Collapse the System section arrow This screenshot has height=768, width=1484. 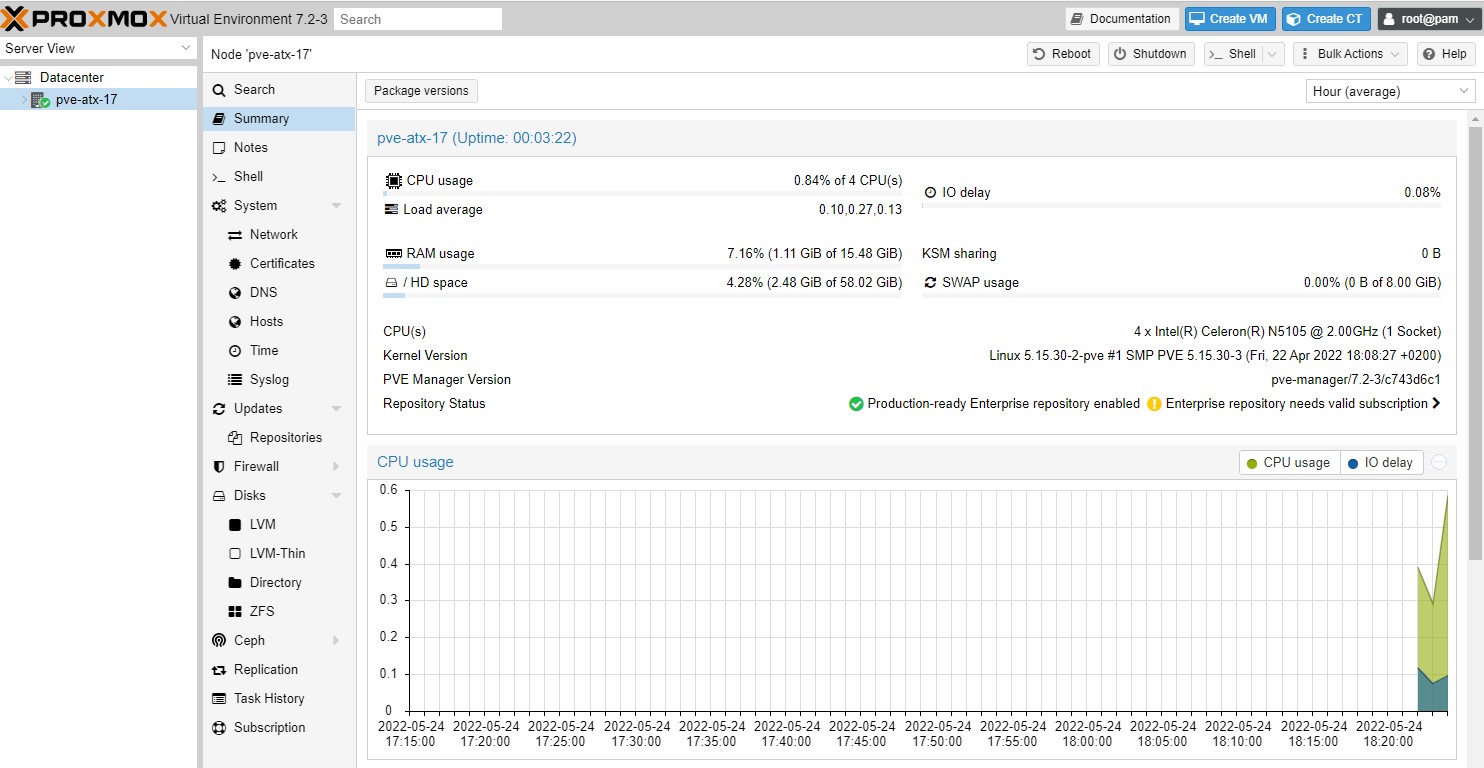336,206
